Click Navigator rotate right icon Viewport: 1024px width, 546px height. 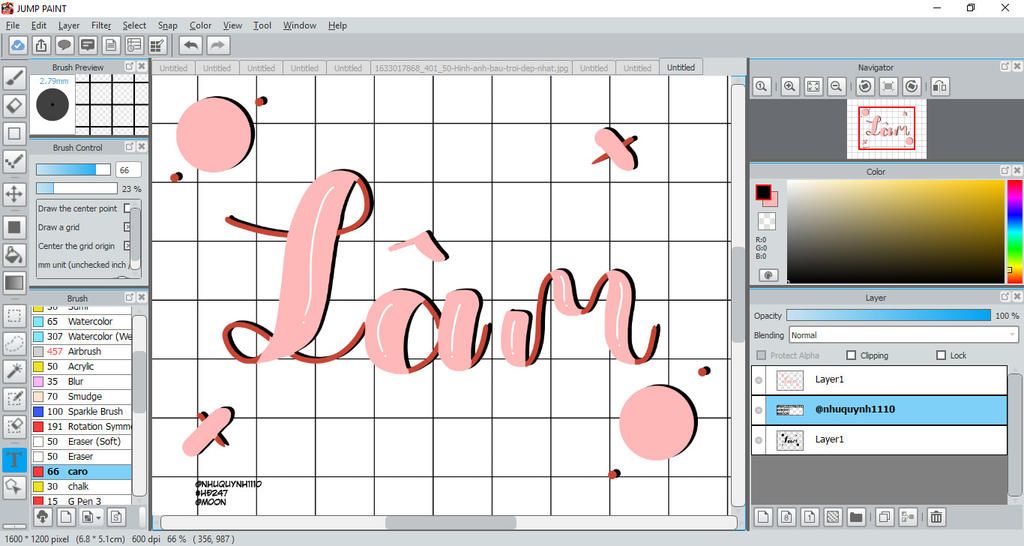[x=912, y=86]
